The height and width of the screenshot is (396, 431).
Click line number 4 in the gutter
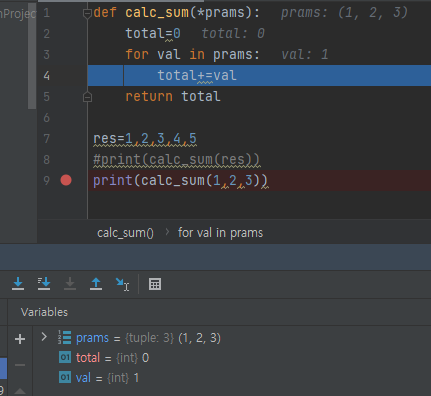(x=47, y=76)
